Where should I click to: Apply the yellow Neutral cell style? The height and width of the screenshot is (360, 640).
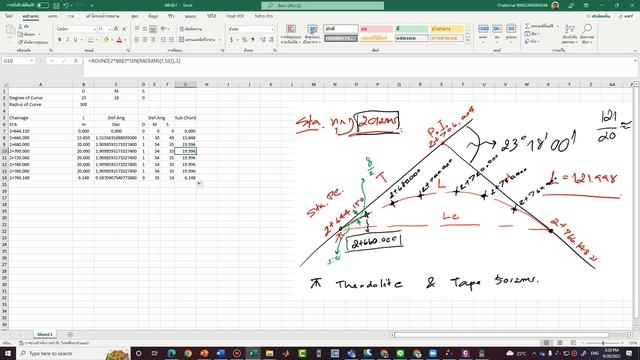tap(447, 29)
